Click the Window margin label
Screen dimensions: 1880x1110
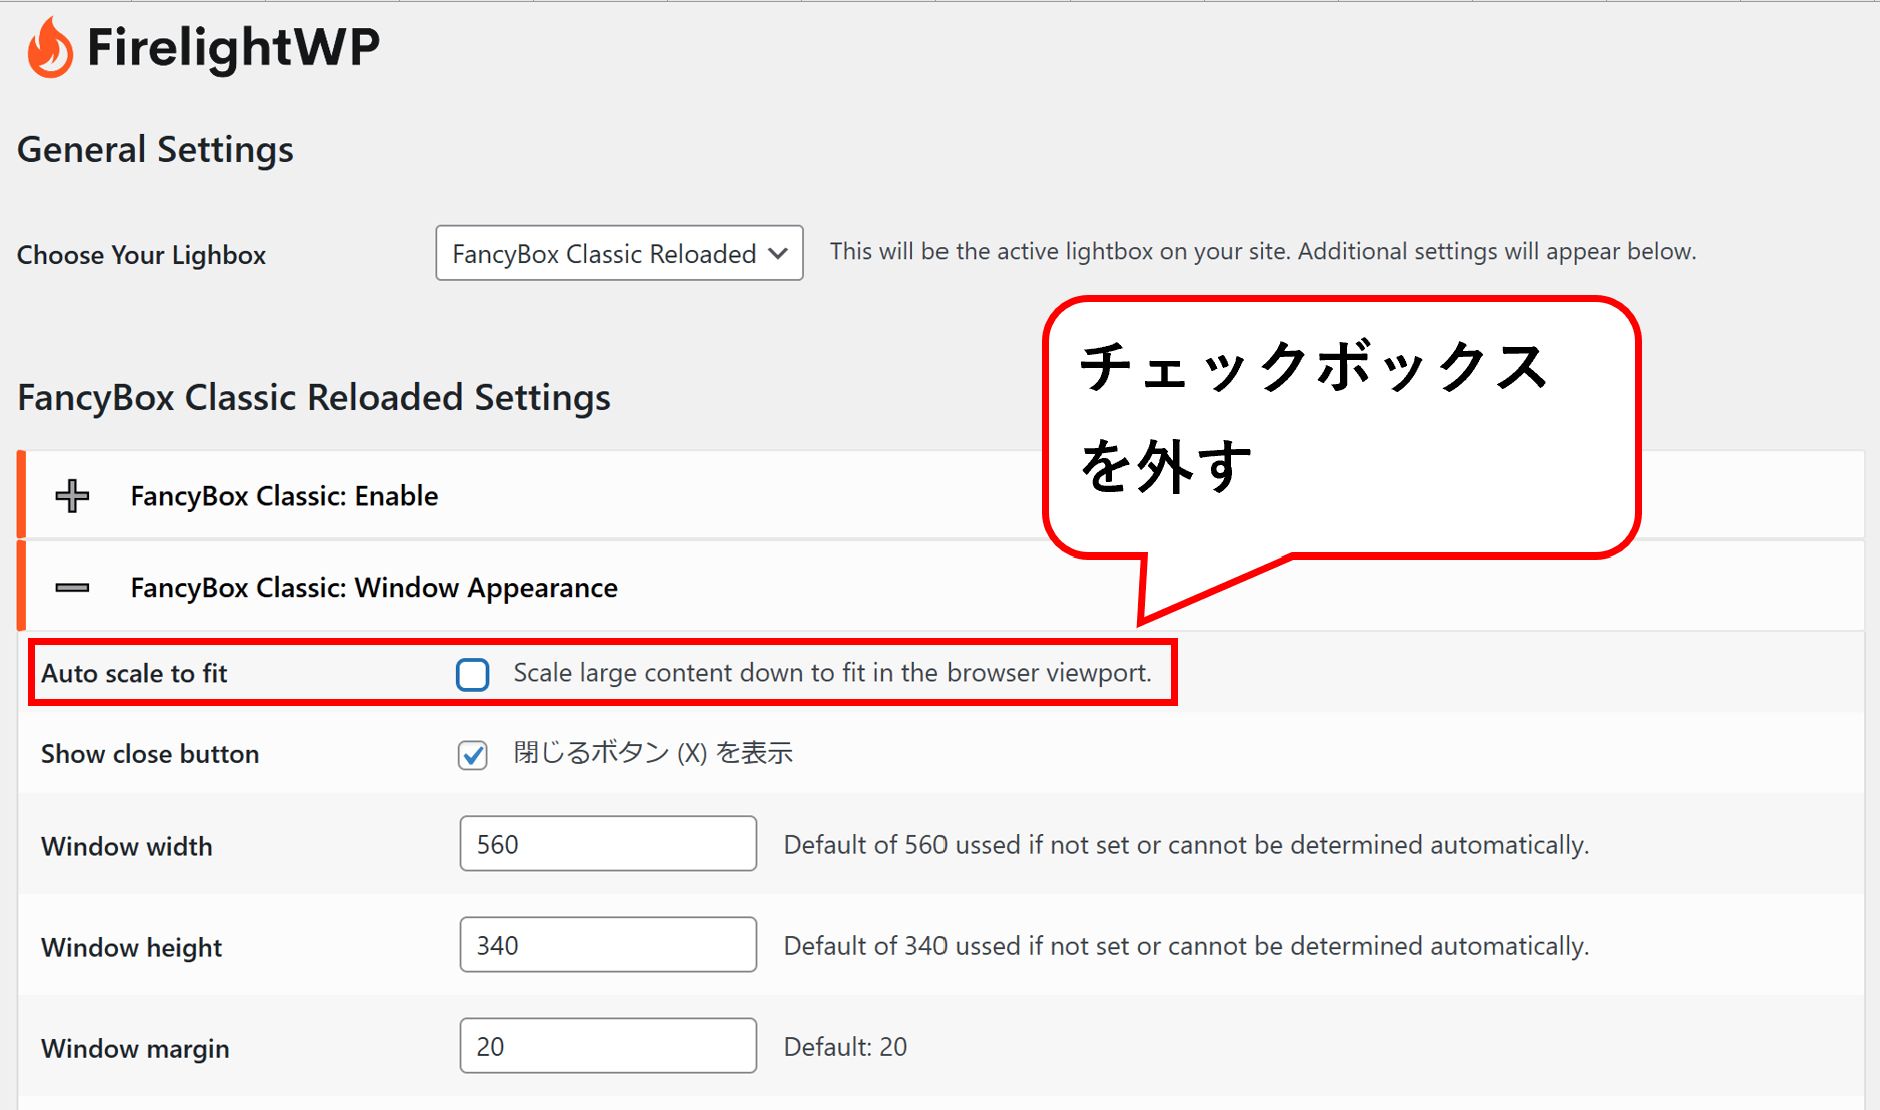135,1049
